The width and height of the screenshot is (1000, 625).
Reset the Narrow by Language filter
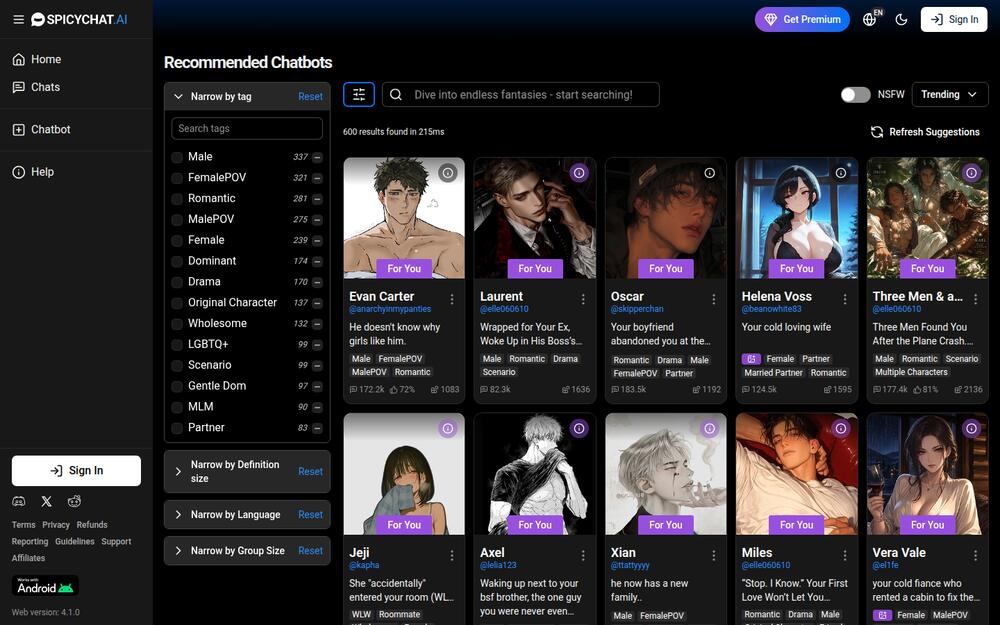tap(311, 515)
